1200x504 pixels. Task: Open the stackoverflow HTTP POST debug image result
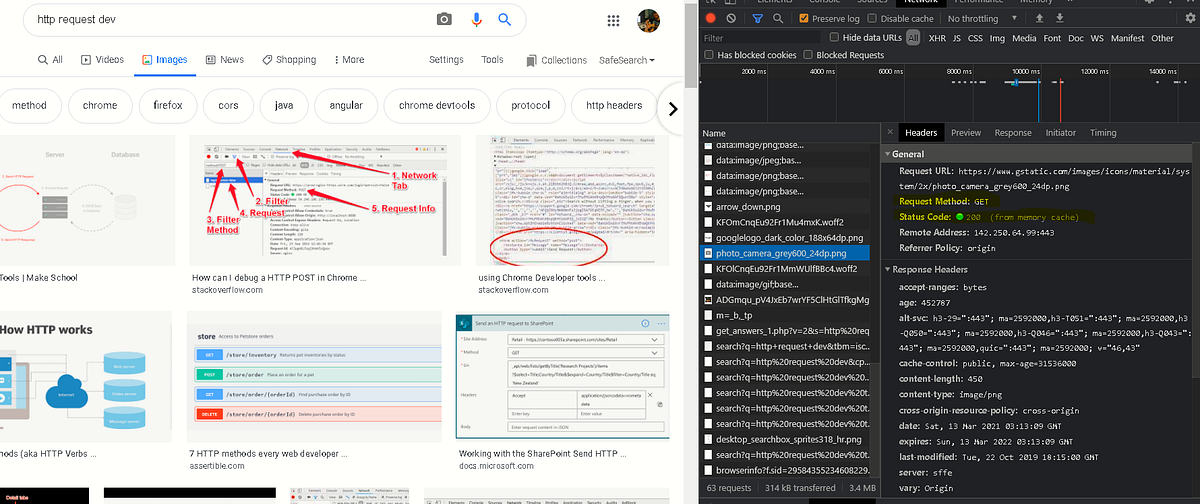pyautogui.click(x=326, y=202)
